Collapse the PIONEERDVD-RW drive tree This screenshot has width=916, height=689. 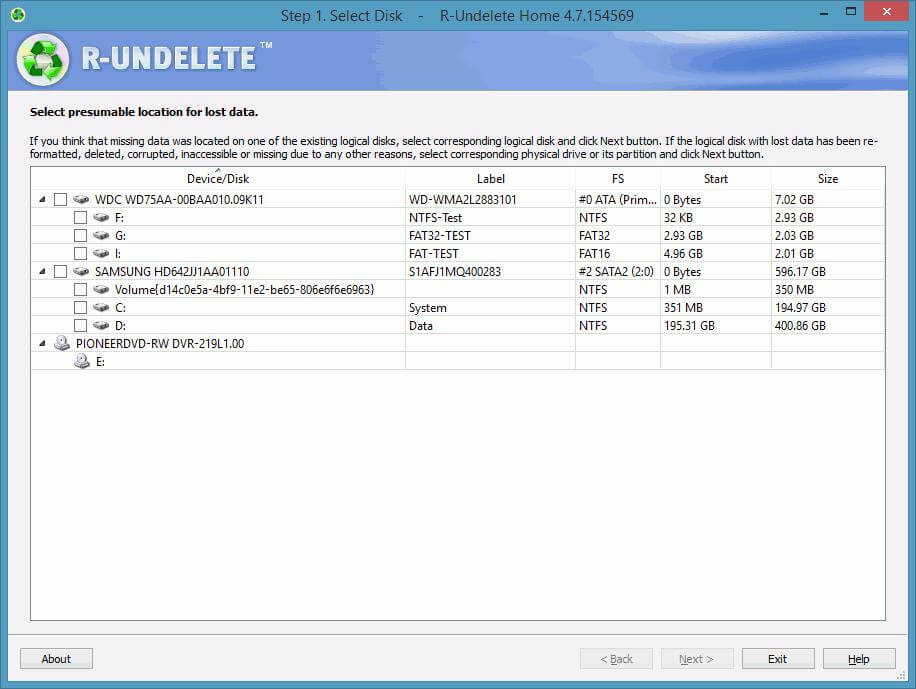(x=42, y=344)
